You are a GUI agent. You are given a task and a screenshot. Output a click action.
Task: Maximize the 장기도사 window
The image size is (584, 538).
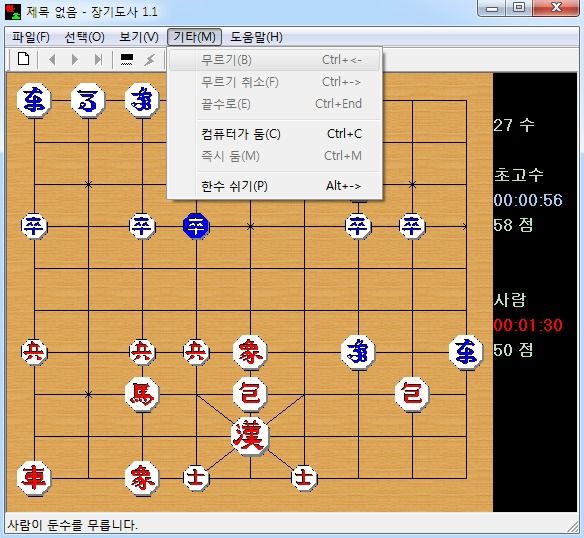coord(519,8)
